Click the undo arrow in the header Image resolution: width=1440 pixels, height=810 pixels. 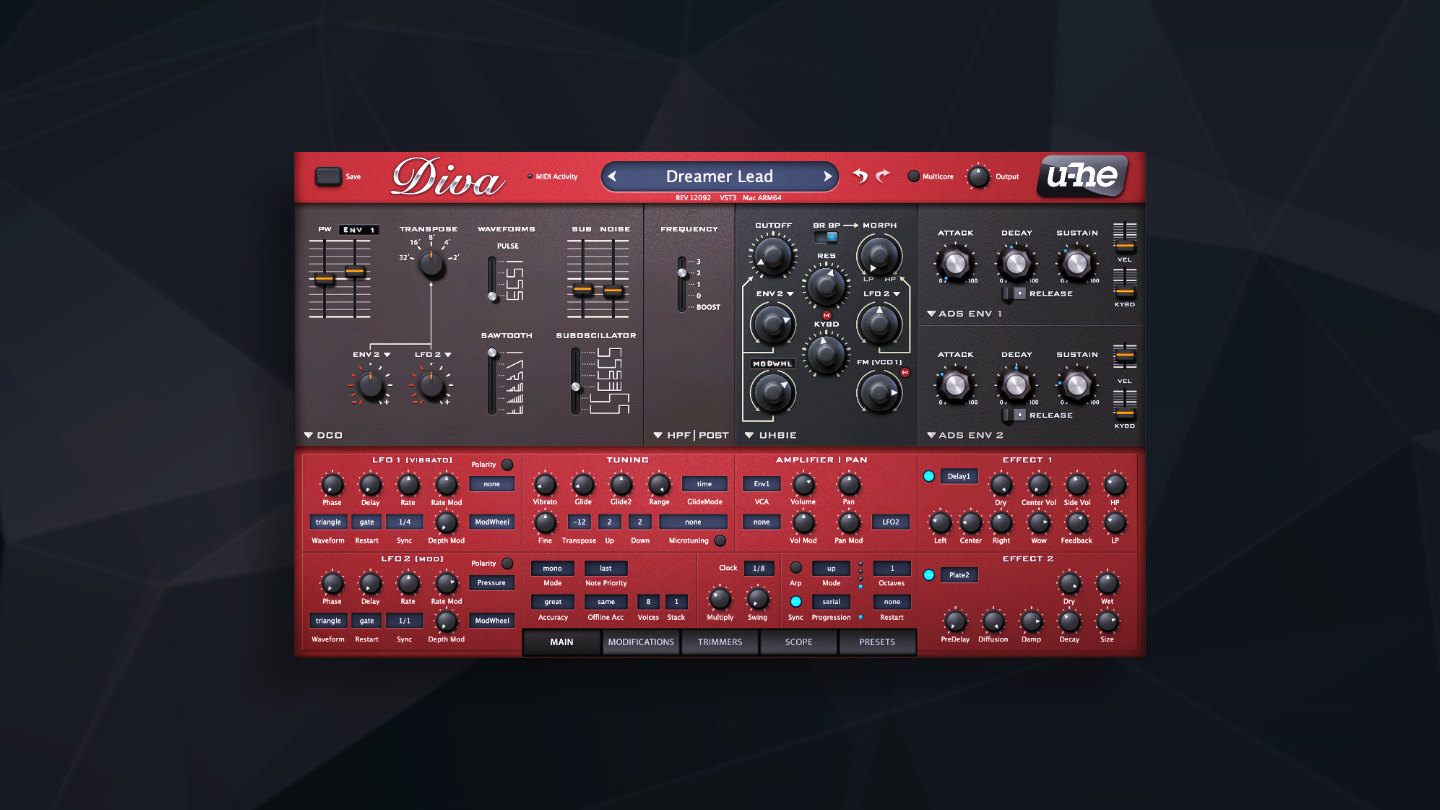point(860,176)
